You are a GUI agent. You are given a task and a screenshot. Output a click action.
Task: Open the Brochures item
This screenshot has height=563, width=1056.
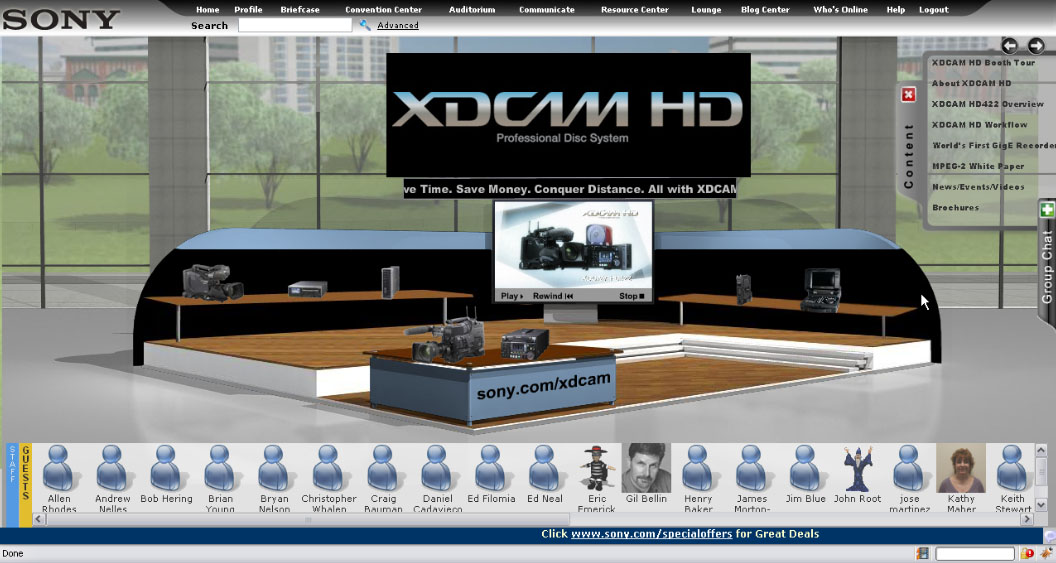955,207
